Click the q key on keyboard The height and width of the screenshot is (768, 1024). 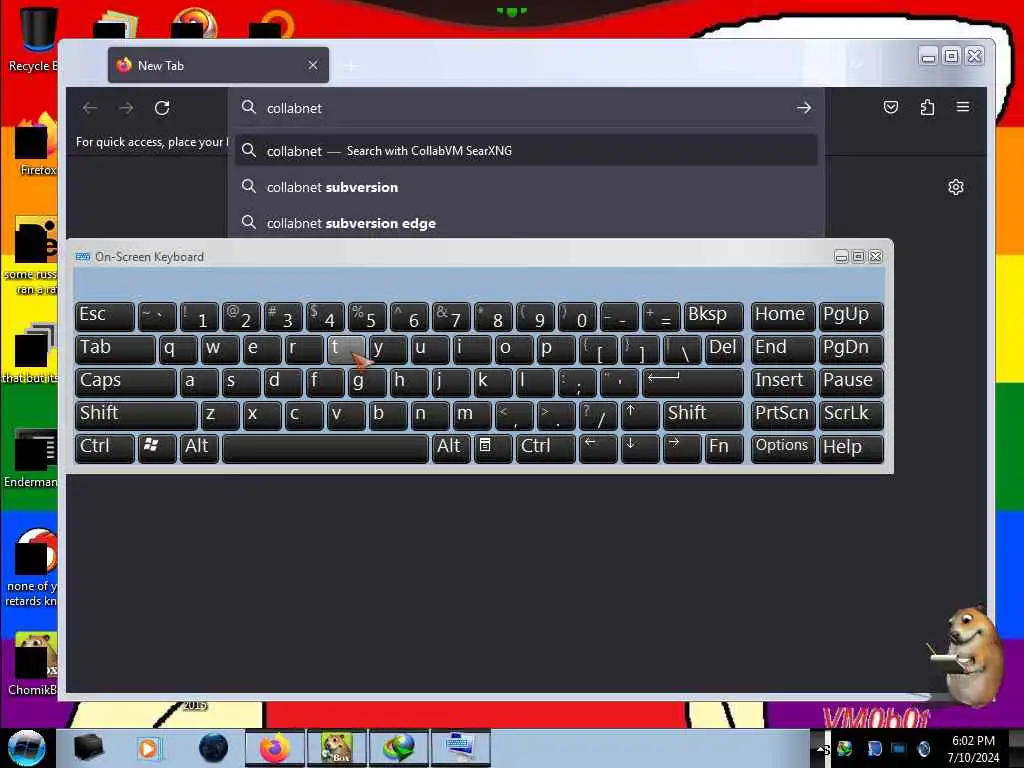pos(178,349)
